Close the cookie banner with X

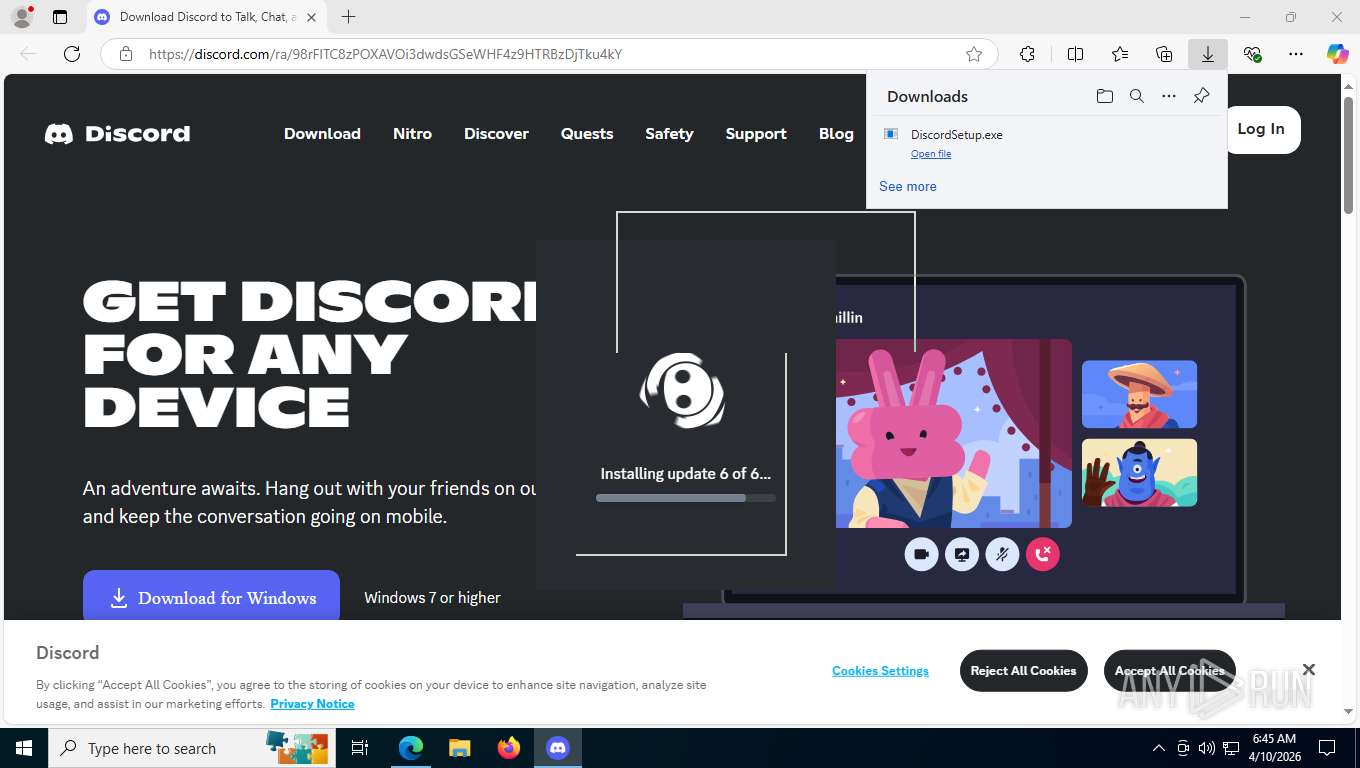[x=1308, y=669]
